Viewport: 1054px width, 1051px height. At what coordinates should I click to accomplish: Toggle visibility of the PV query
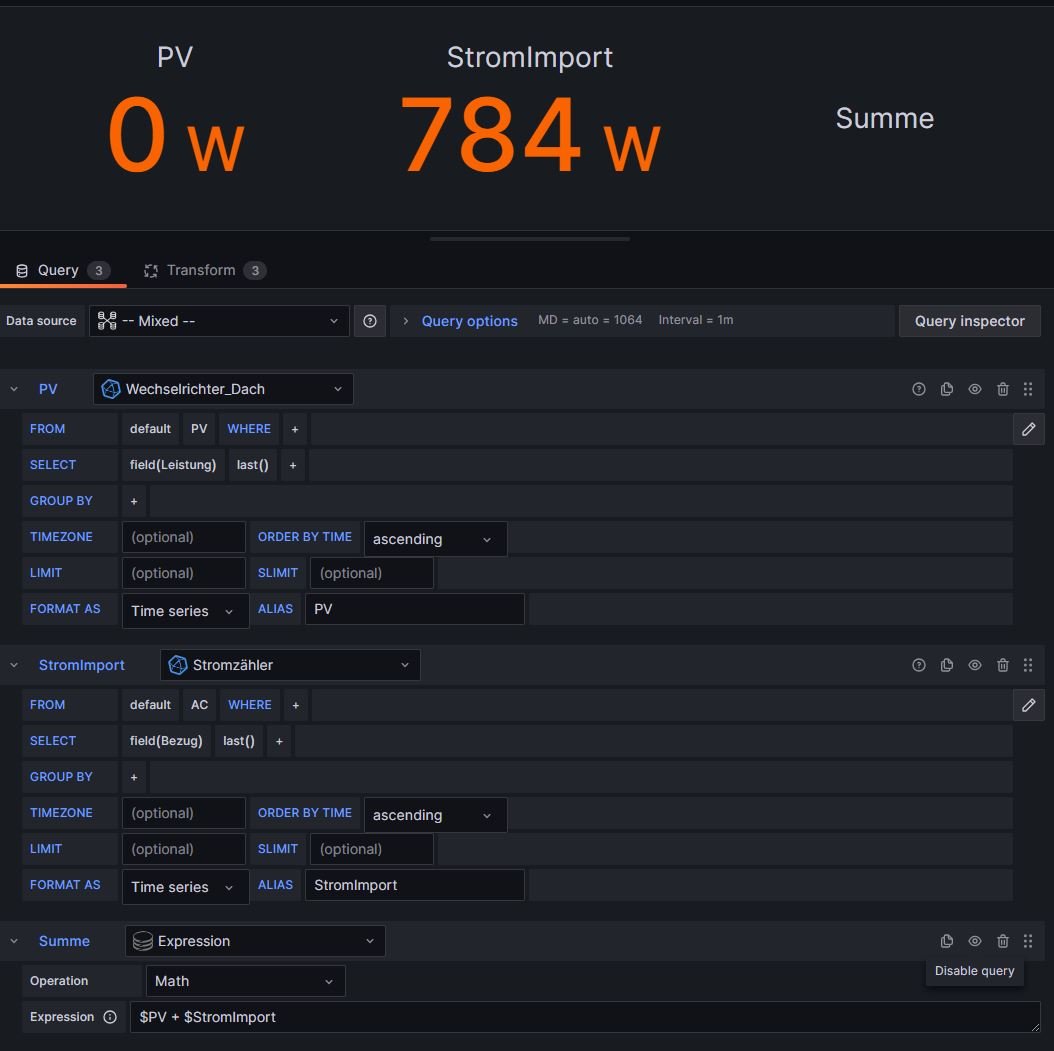(x=975, y=389)
